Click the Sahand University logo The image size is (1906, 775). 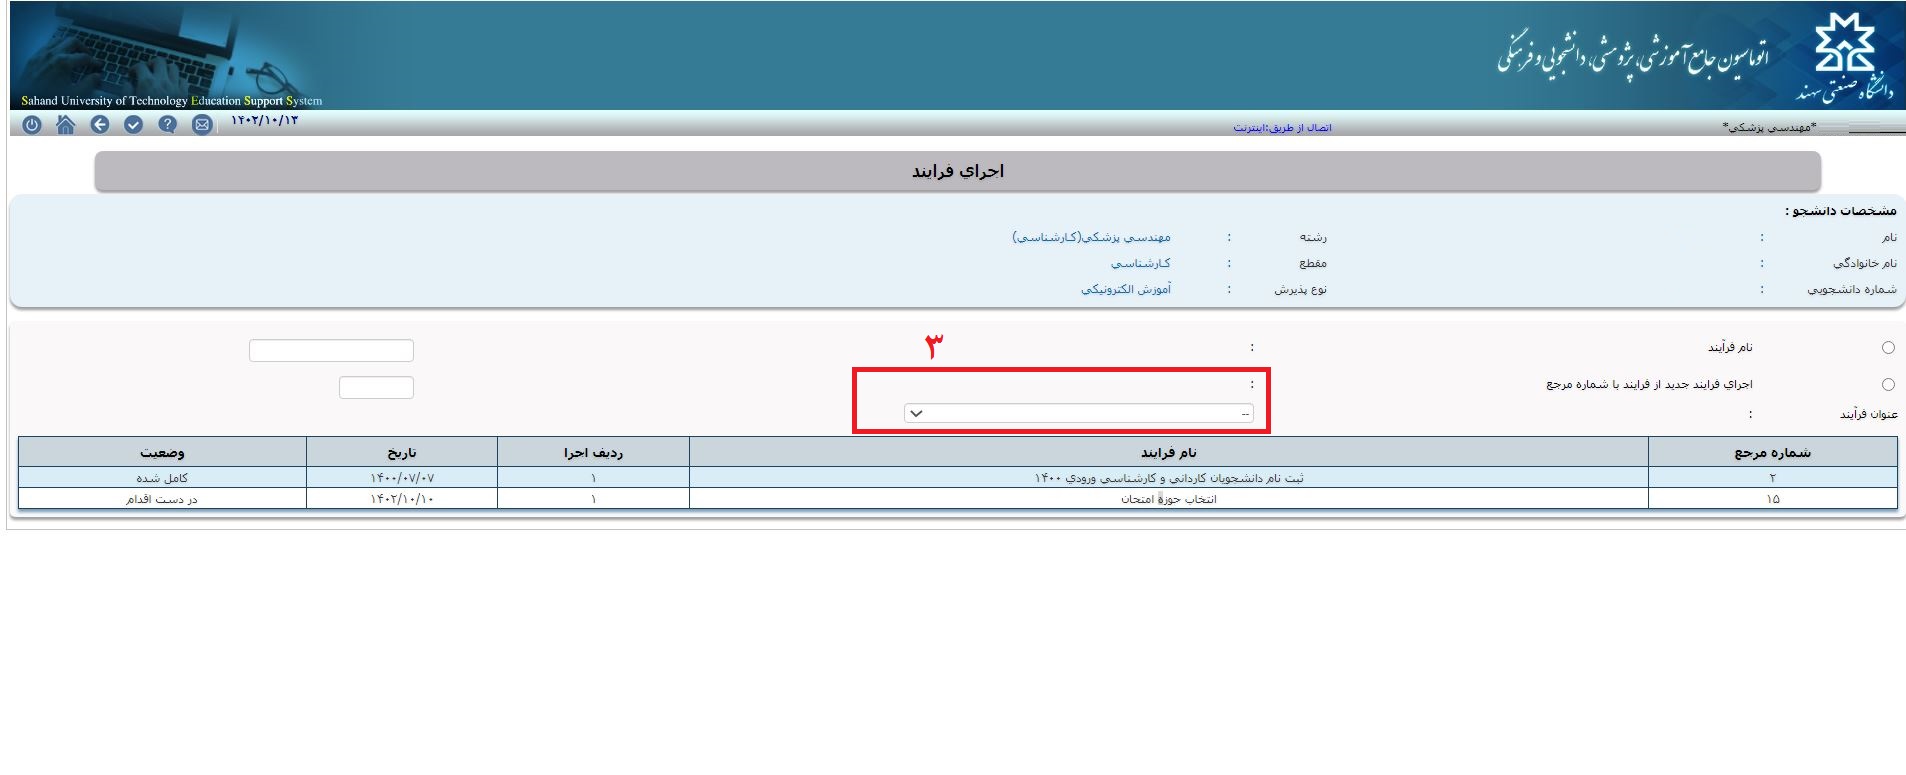(x=1845, y=58)
